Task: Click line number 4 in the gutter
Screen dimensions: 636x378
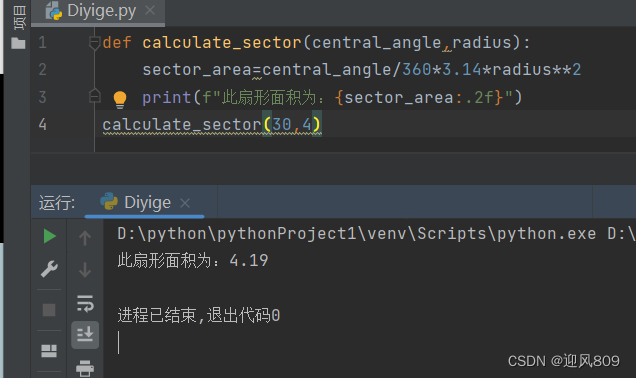Action: click(43, 124)
